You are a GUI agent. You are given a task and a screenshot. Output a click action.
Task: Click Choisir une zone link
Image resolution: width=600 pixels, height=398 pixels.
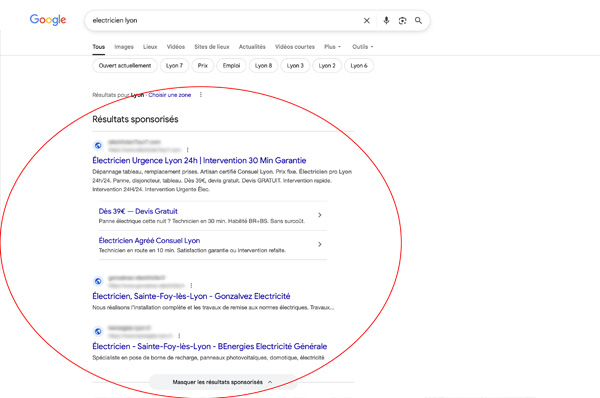pos(170,95)
